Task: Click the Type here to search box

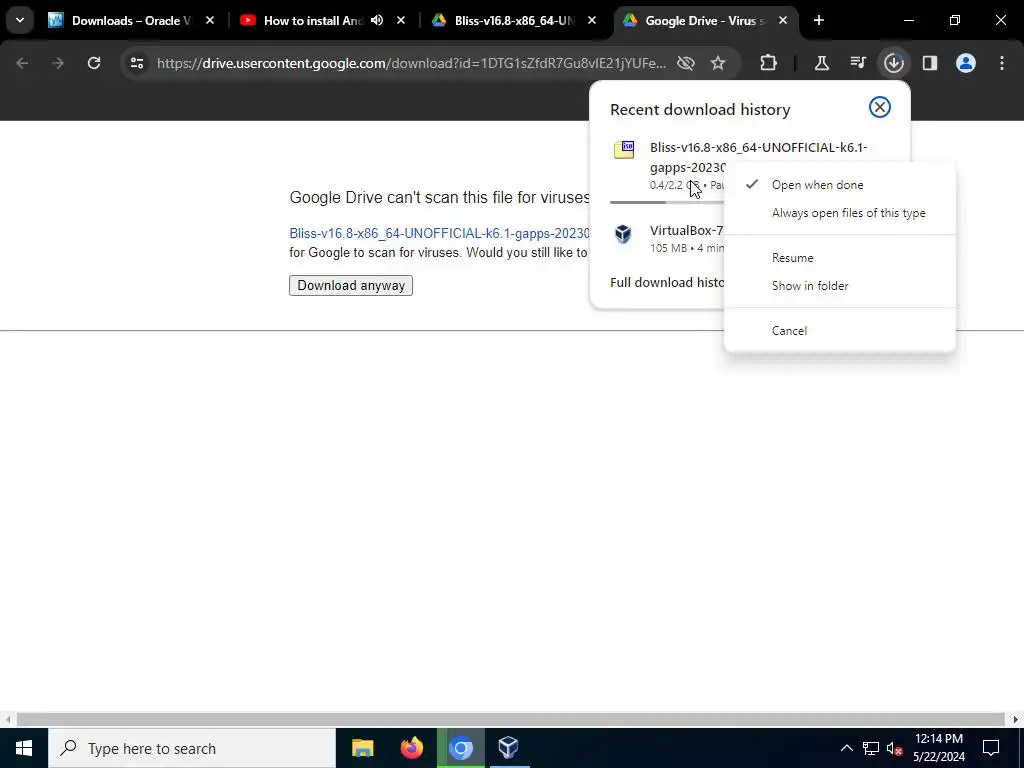Action: pos(192,748)
